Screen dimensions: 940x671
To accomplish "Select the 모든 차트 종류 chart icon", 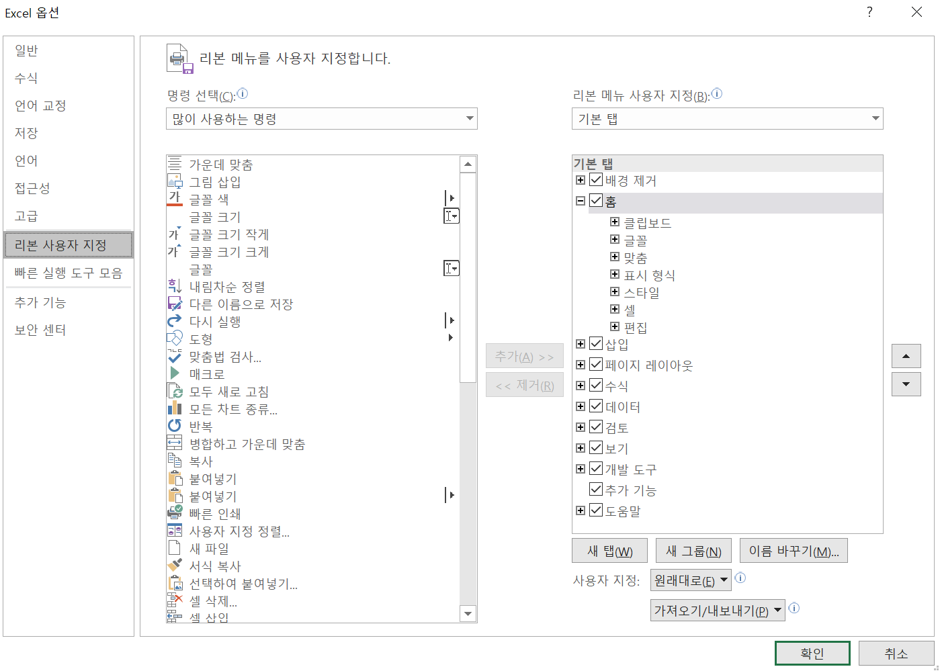I will pyautogui.click(x=174, y=409).
